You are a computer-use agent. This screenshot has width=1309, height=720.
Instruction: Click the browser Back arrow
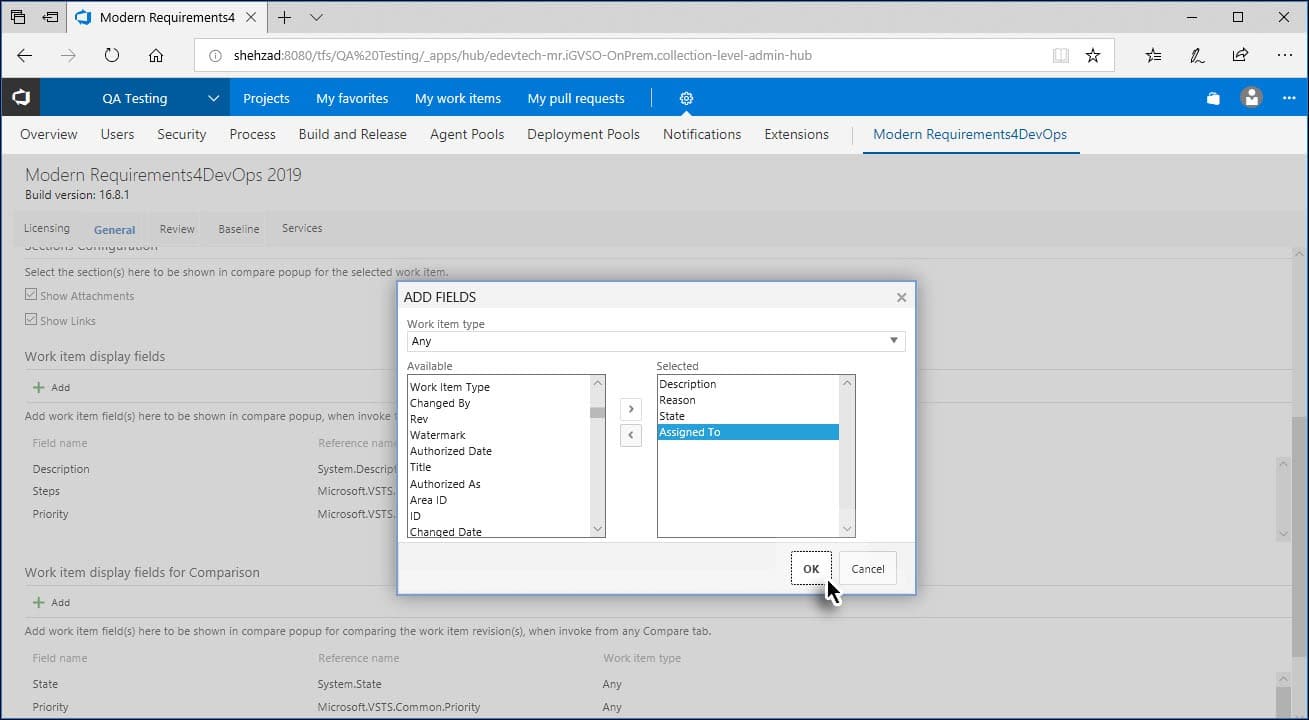[x=25, y=56]
